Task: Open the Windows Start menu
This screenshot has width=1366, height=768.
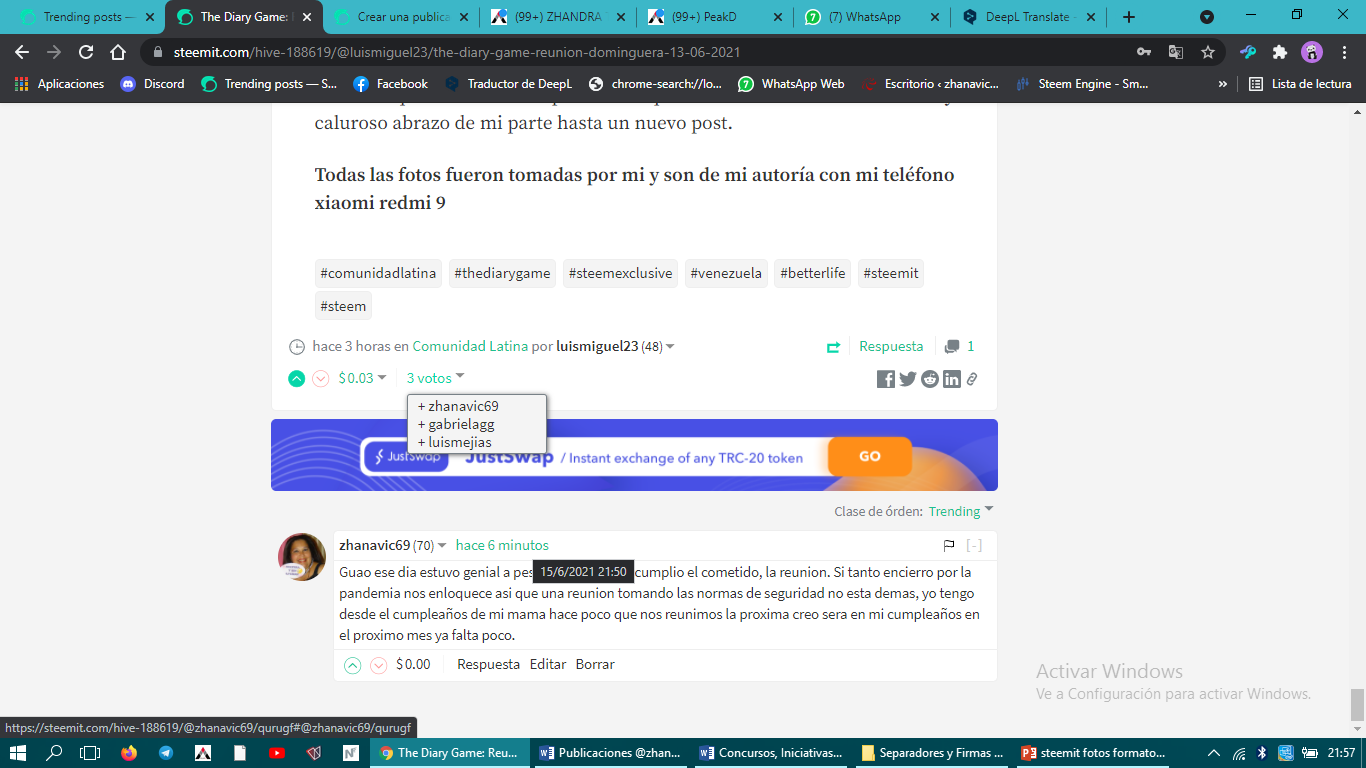Action: tap(17, 753)
